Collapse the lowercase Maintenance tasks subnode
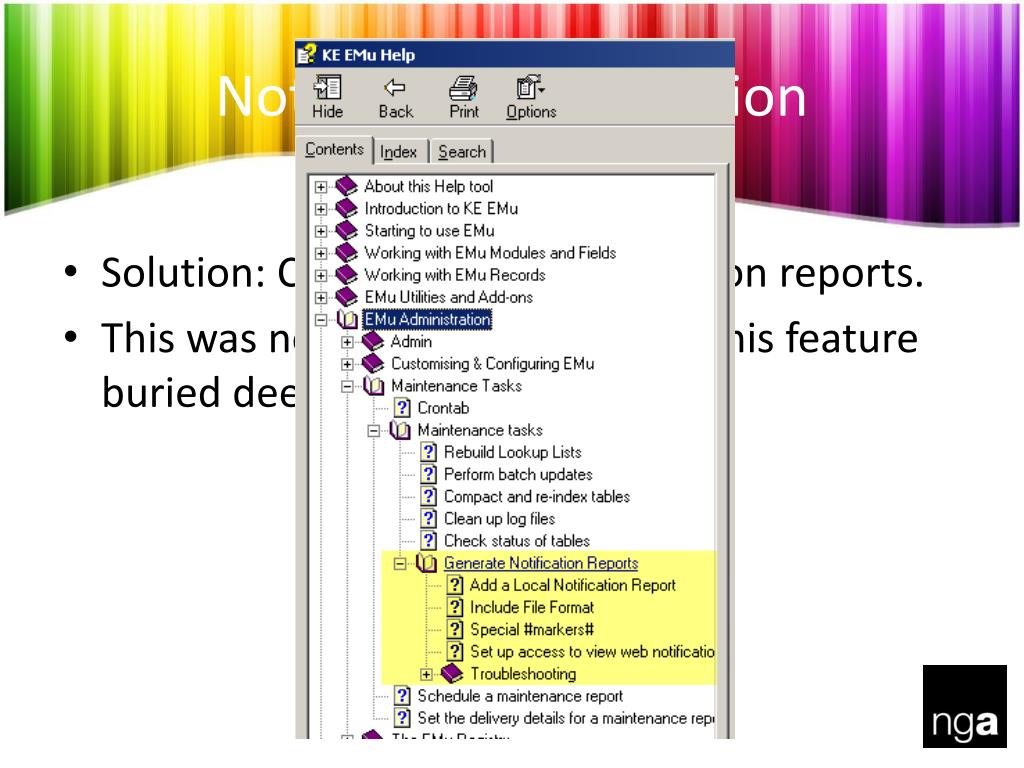The width and height of the screenshot is (1024, 768). [374, 431]
